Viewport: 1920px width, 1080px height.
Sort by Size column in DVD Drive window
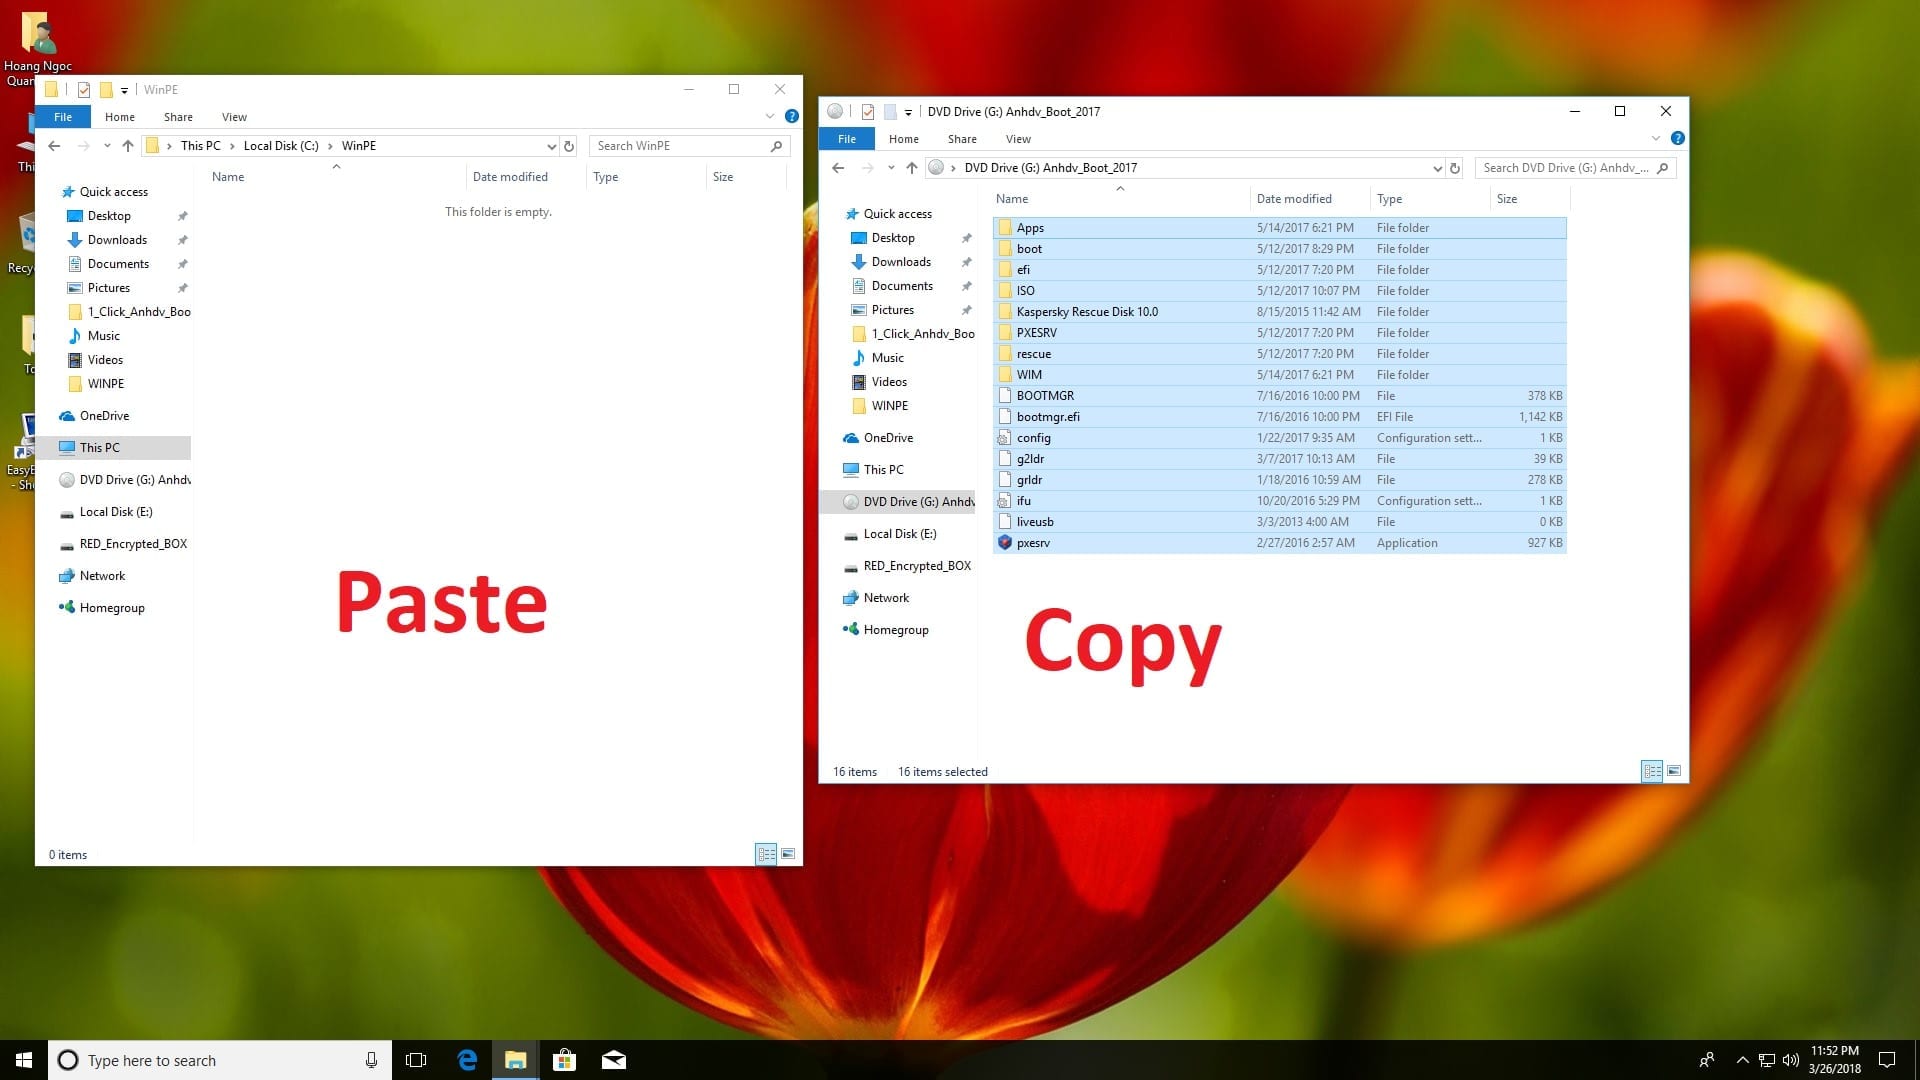(1528, 199)
